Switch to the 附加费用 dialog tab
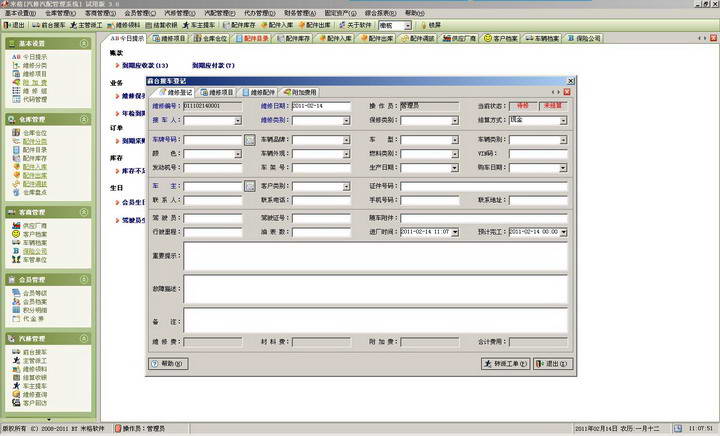Screen dimensions: 720x436 [x=300, y=92]
